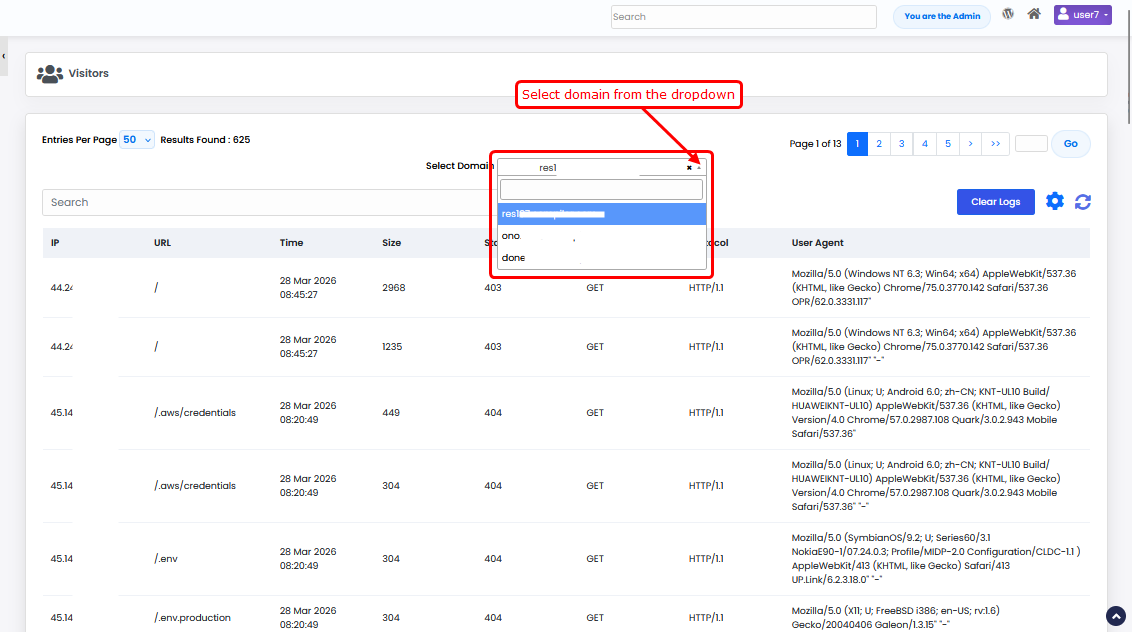Go to home via house icon
The width and height of the screenshot is (1132, 632).
1034,15
